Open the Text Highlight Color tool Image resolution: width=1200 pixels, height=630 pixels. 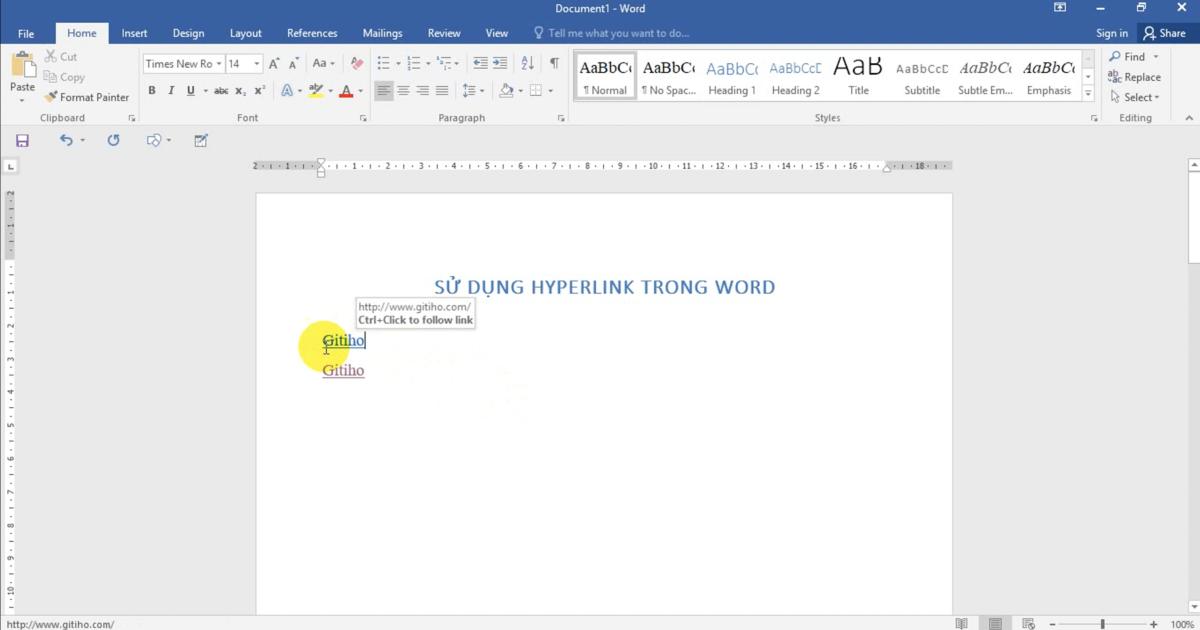(317, 90)
